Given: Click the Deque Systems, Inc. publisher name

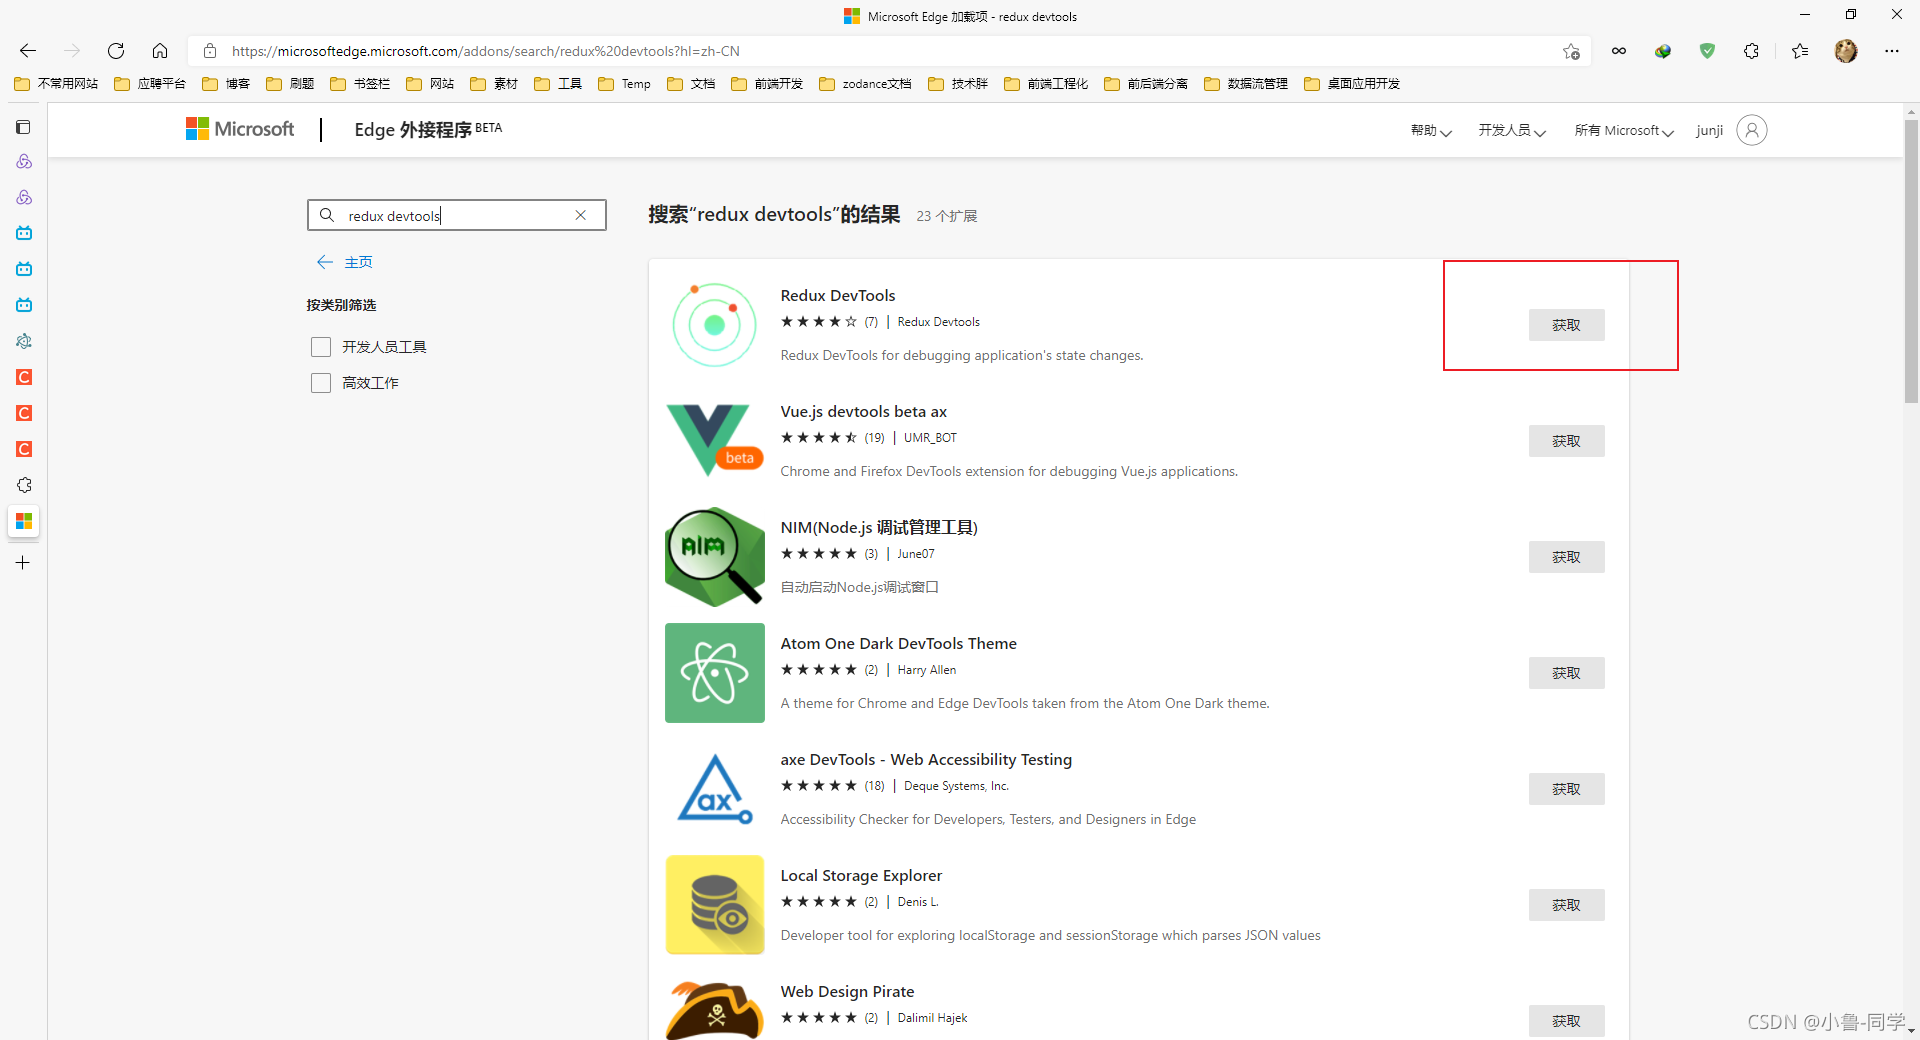Looking at the screenshot, I should click(956, 786).
